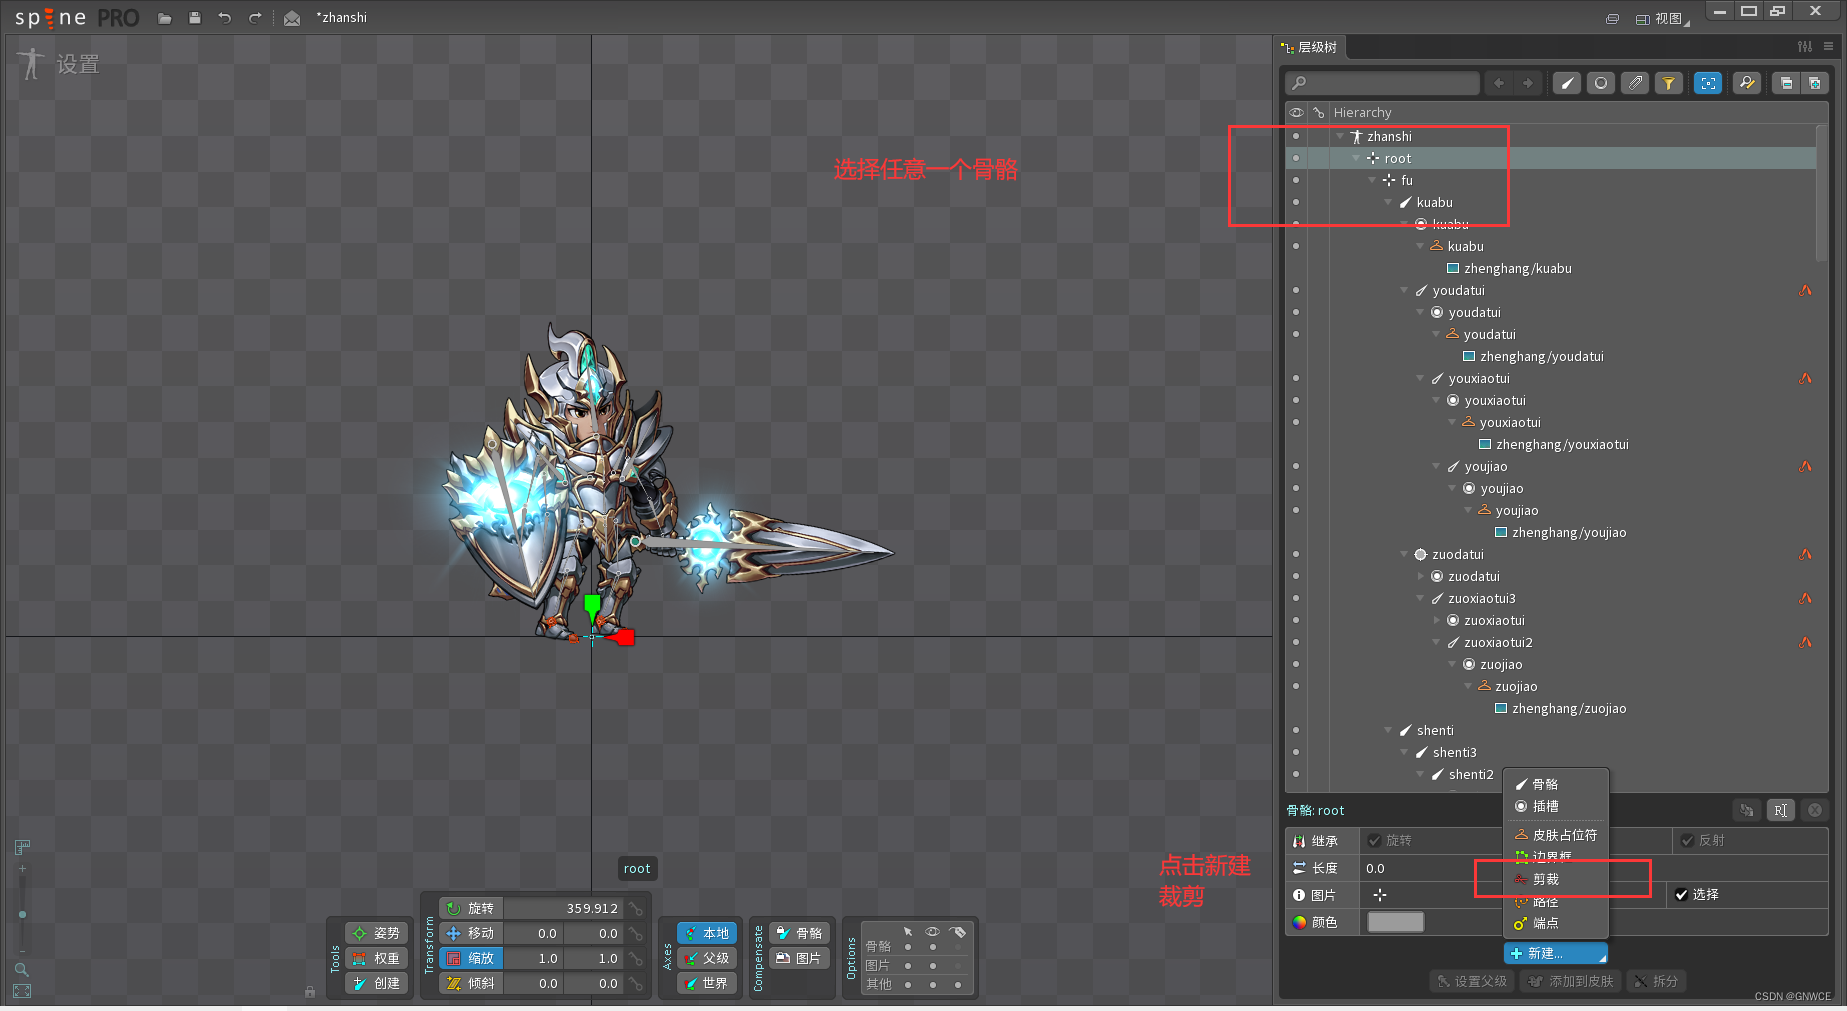Select the Pose tool (姿势)
1847x1011 pixels.
(x=376, y=933)
